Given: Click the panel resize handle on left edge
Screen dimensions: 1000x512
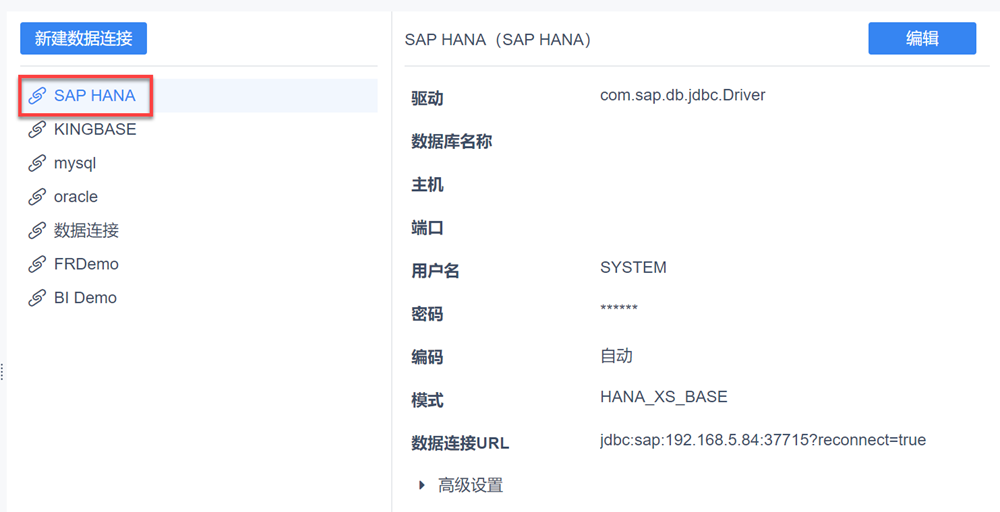Looking at the screenshot, I should tap(3, 372).
